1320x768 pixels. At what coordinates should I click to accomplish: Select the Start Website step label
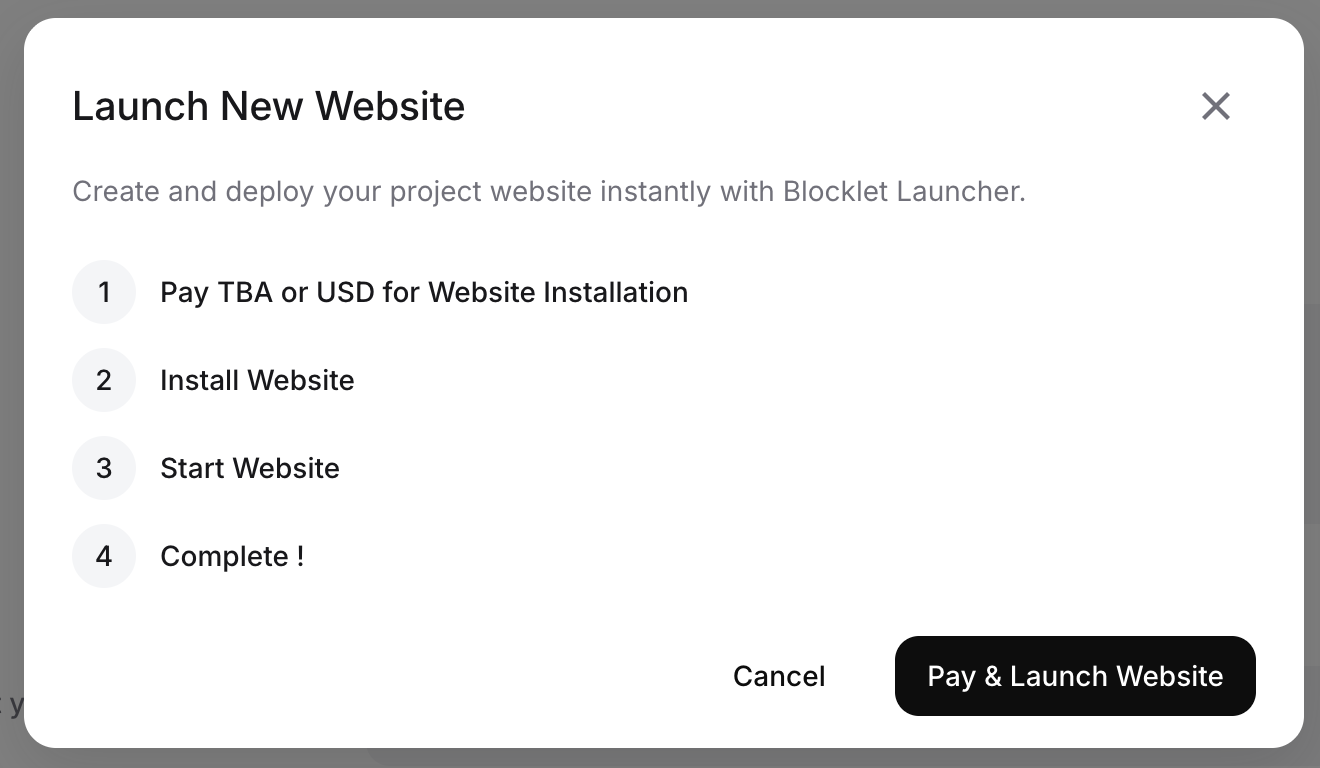click(x=250, y=468)
